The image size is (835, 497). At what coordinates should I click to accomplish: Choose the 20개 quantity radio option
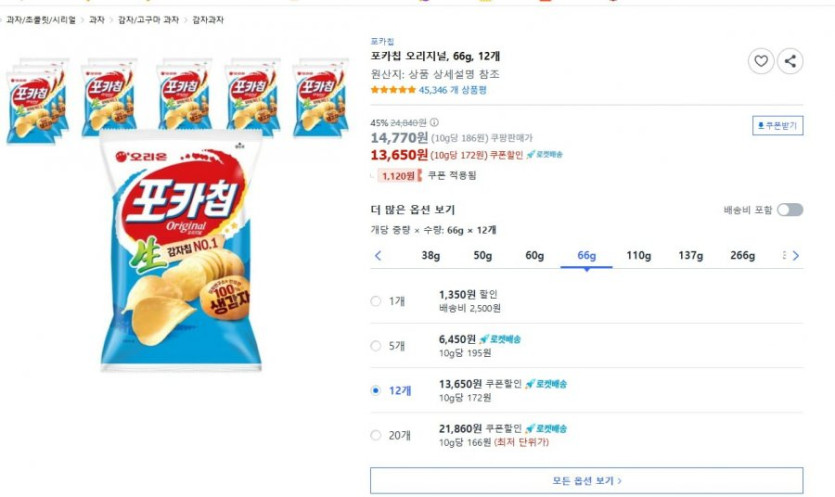376,435
